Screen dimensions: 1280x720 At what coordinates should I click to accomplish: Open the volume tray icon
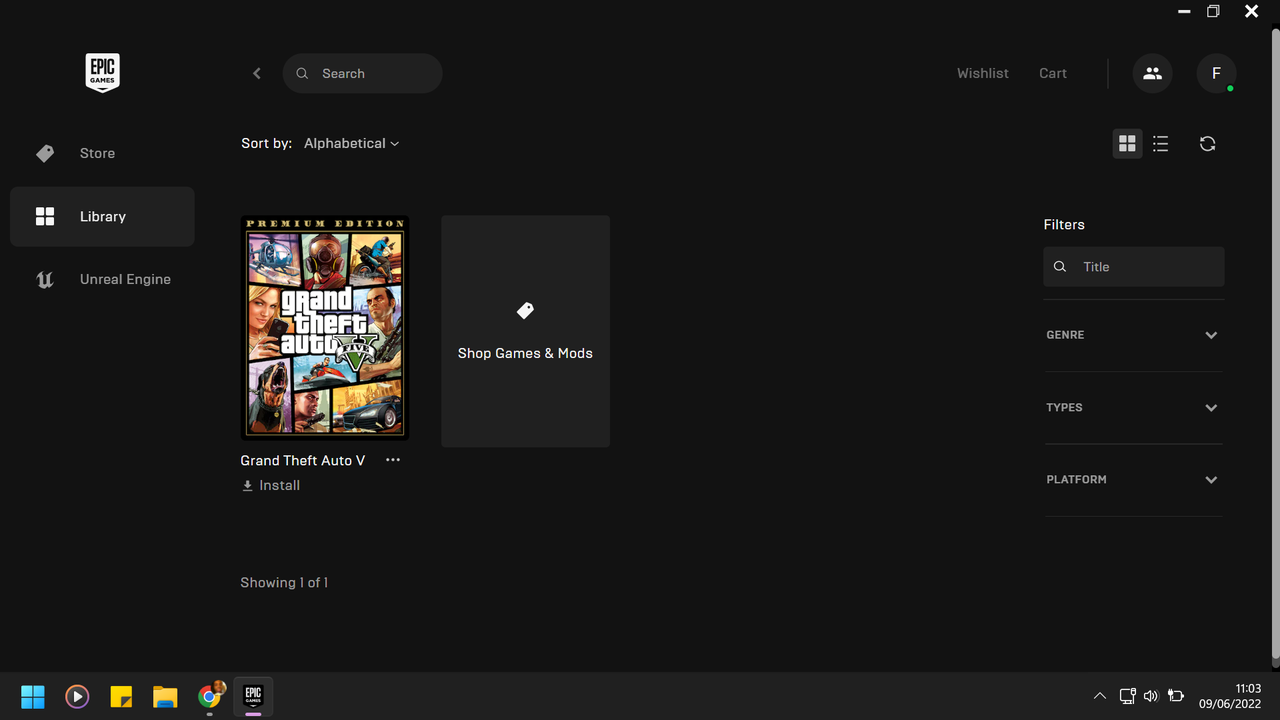pyautogui.click(x=1151, y=696)
